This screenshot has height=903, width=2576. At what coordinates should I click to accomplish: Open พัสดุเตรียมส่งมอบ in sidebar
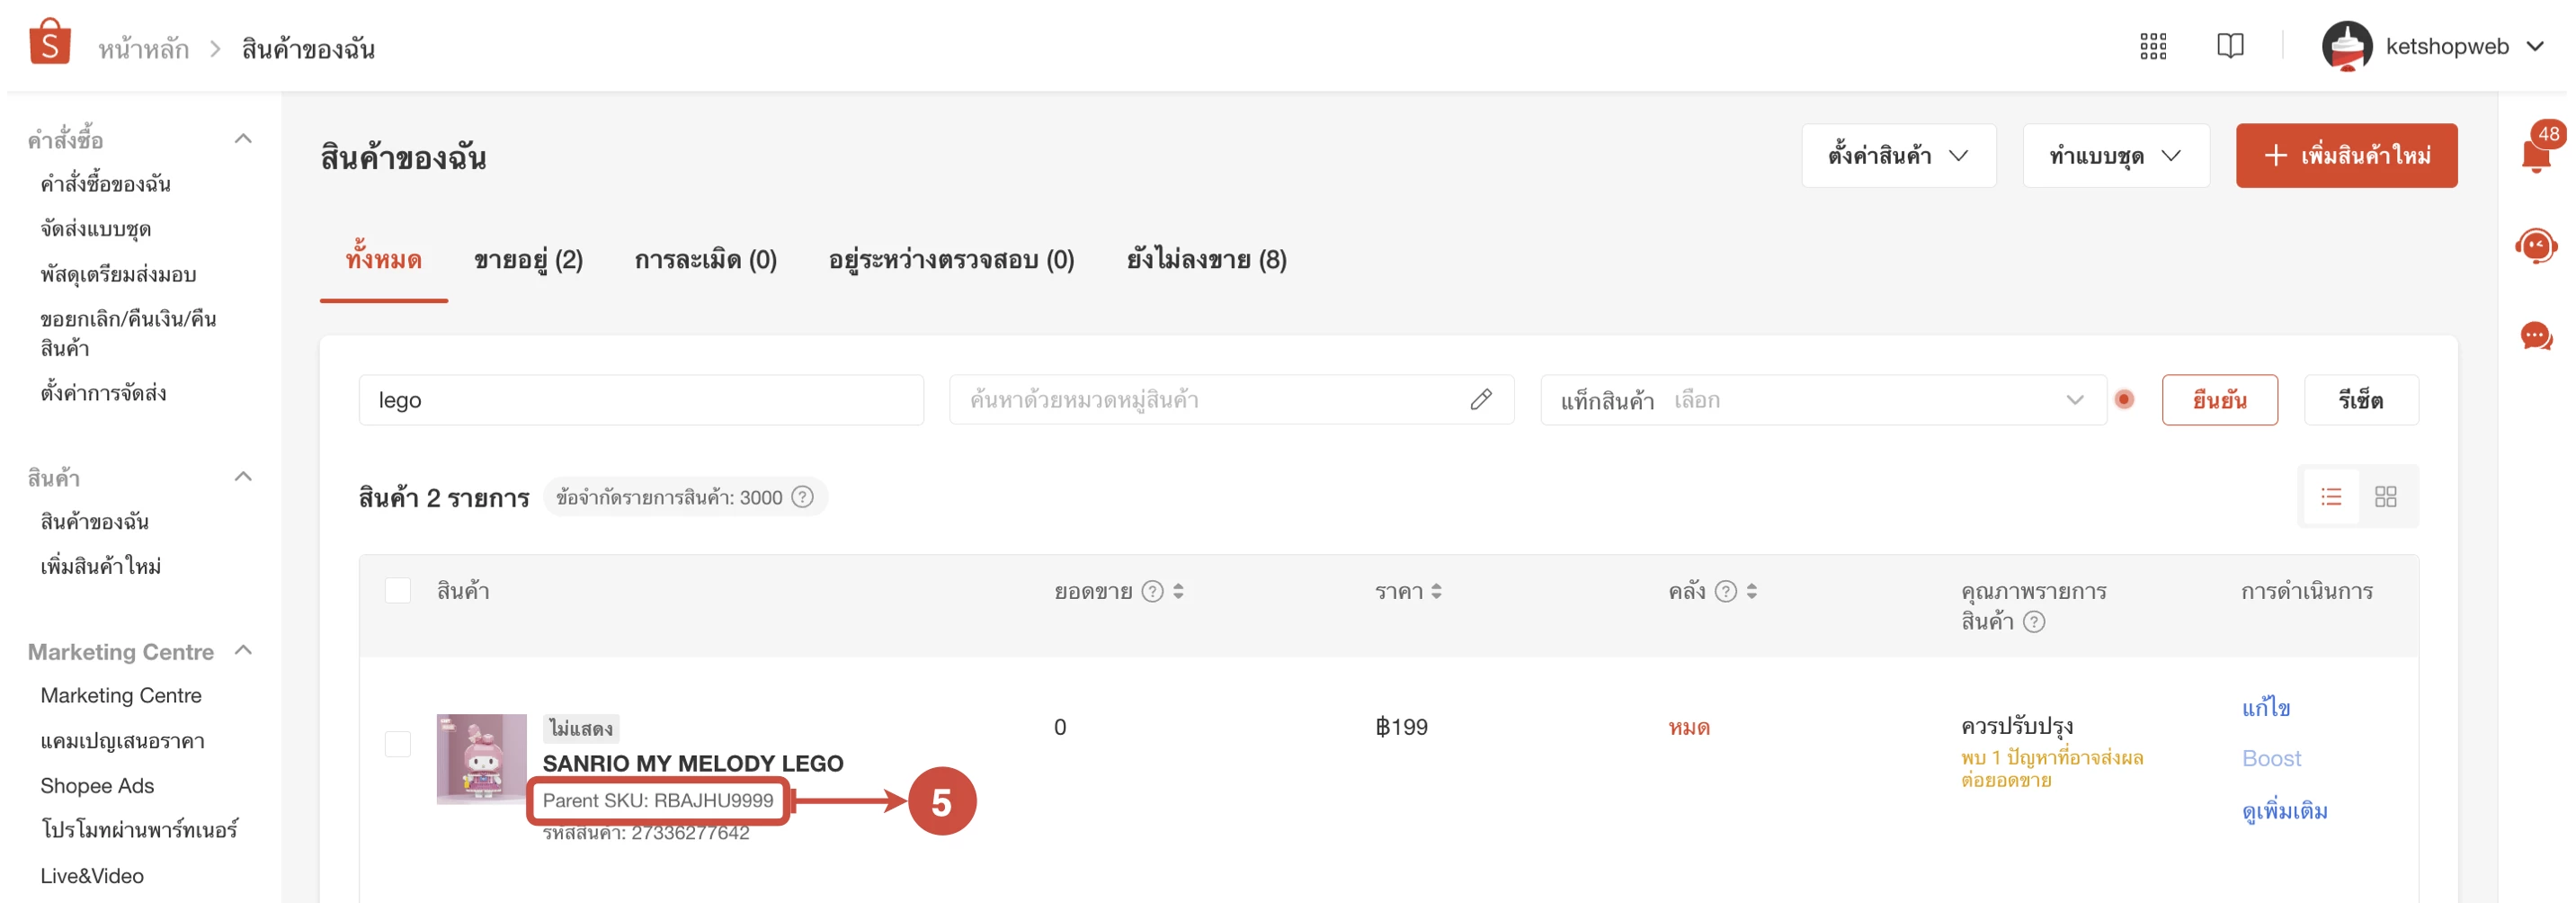(x=118, y=274)
